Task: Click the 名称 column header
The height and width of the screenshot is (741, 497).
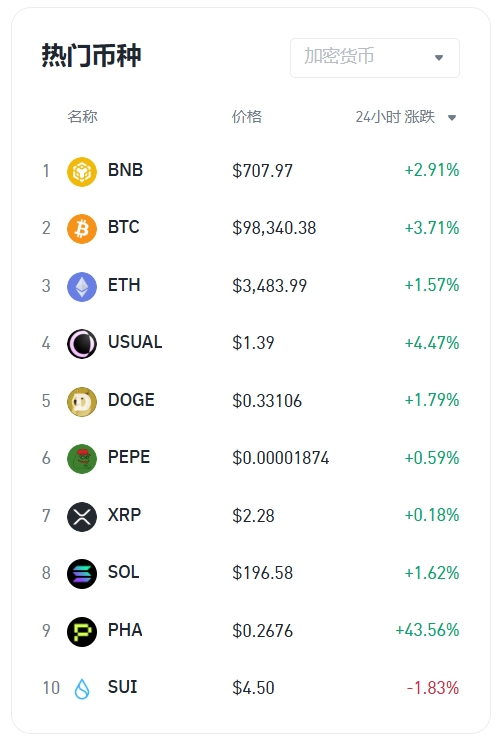Action: (x=82, y=116)
